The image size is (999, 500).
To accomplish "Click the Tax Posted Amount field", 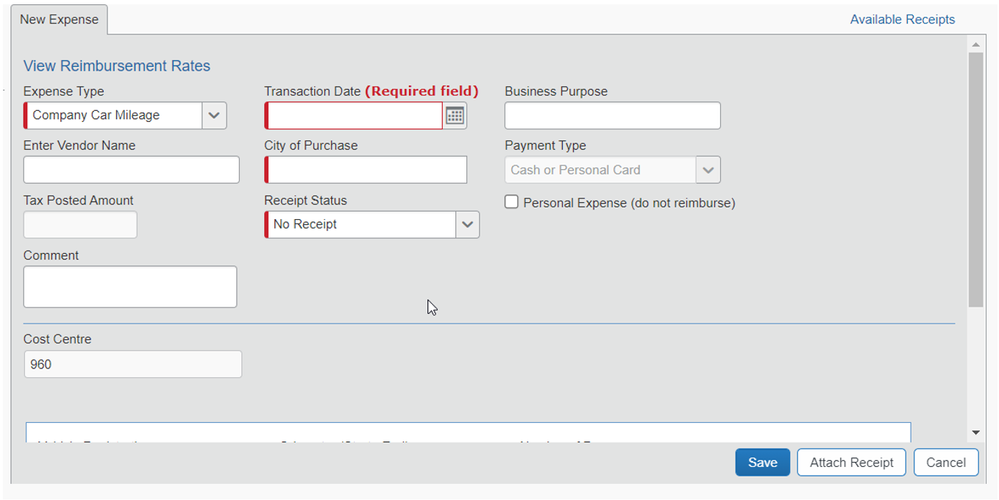I will [x=80, y=225].
